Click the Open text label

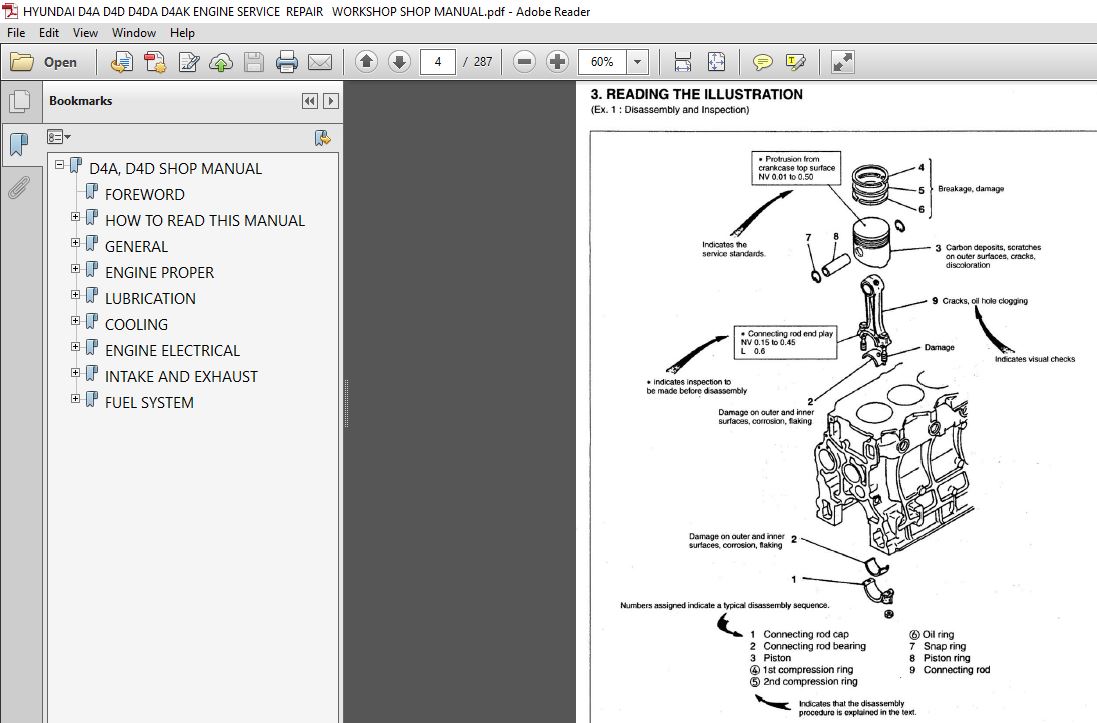coord(60,62)
